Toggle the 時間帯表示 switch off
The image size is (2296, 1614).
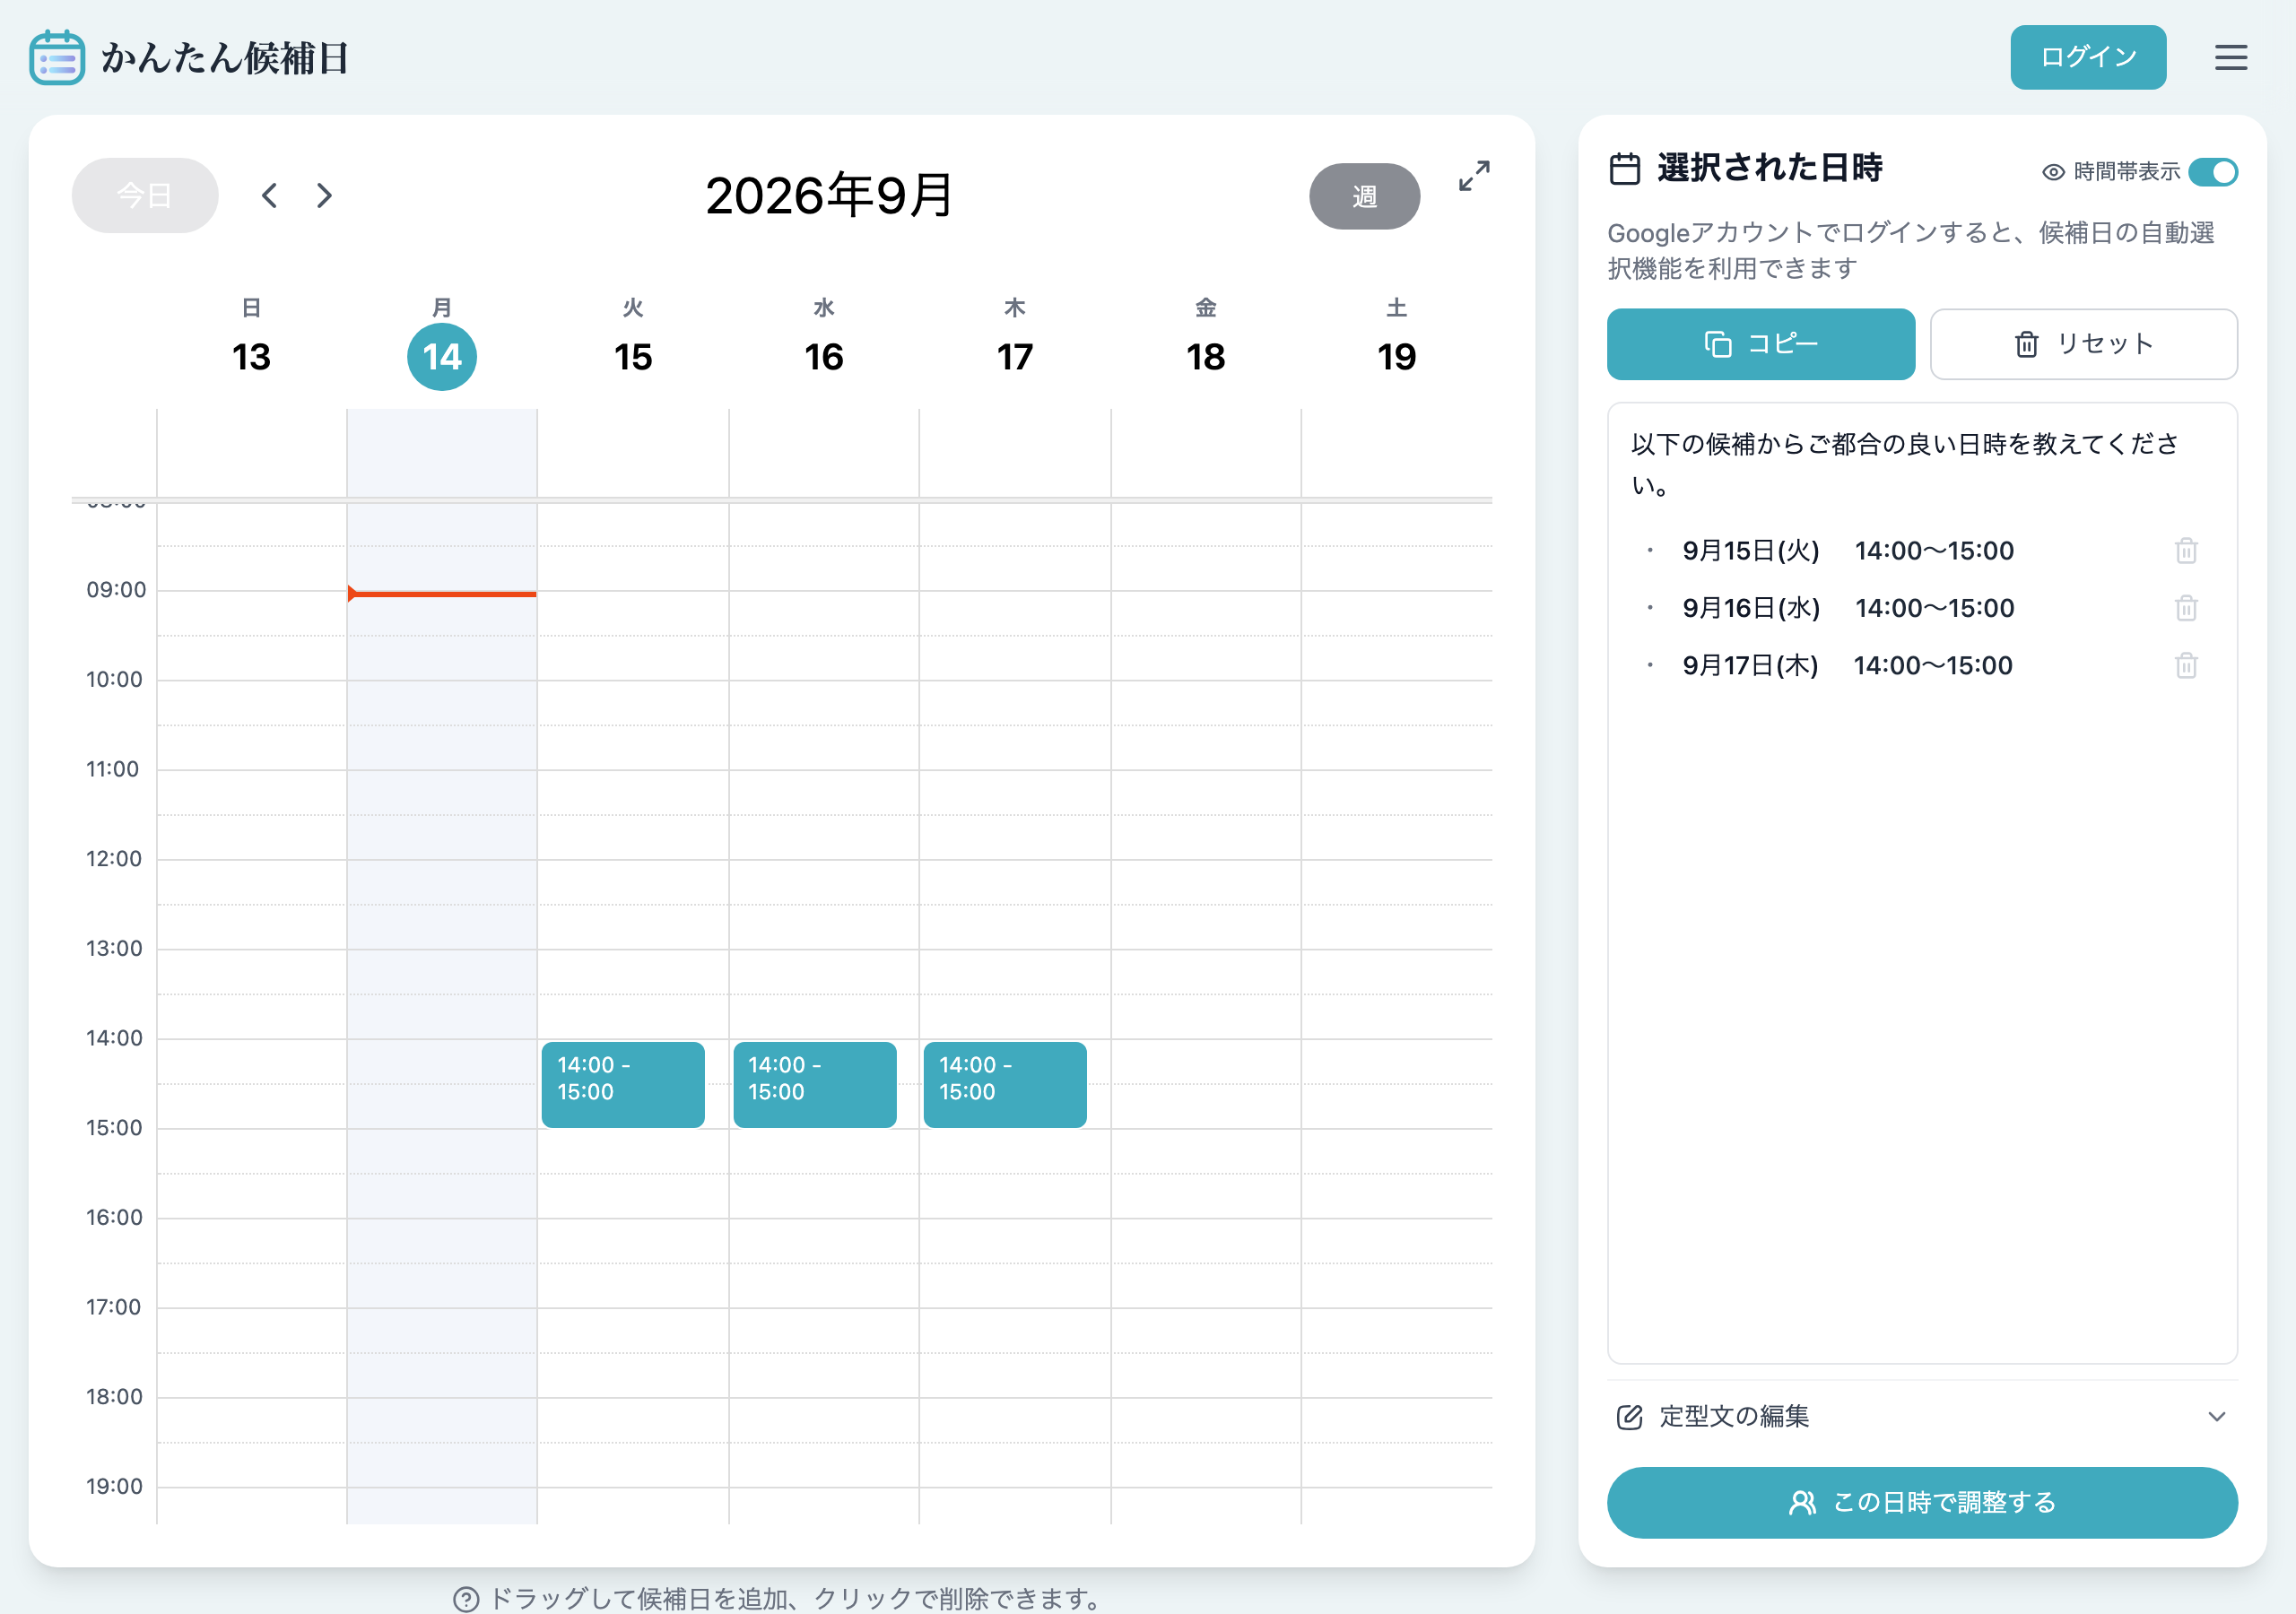click(x=2212, y=172)
